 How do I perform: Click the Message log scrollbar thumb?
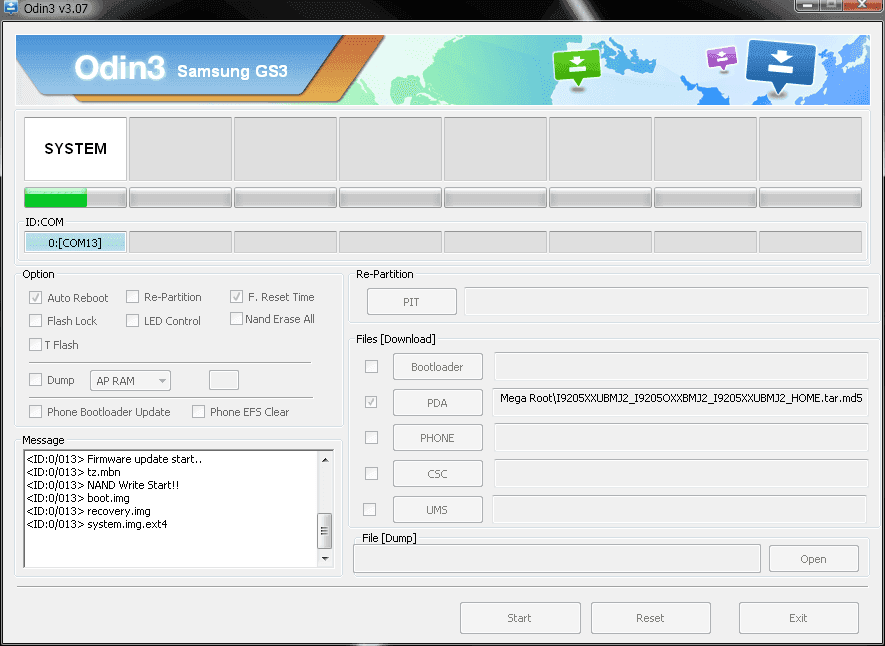pos(325,531)
